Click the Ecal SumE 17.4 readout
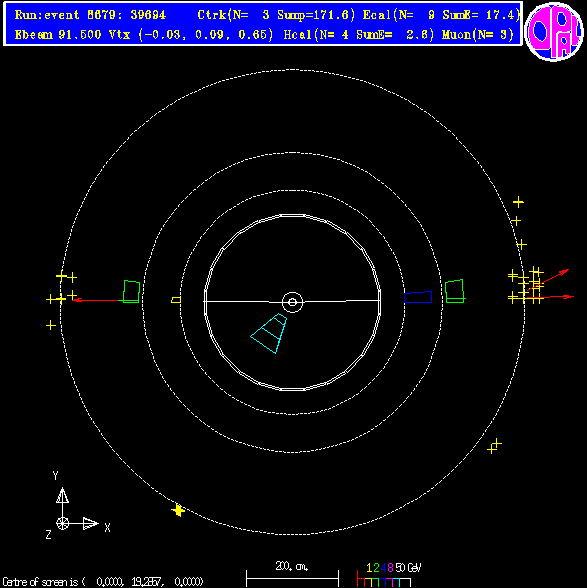Screen dimensions: 587x588 click(x=441, y=15)
